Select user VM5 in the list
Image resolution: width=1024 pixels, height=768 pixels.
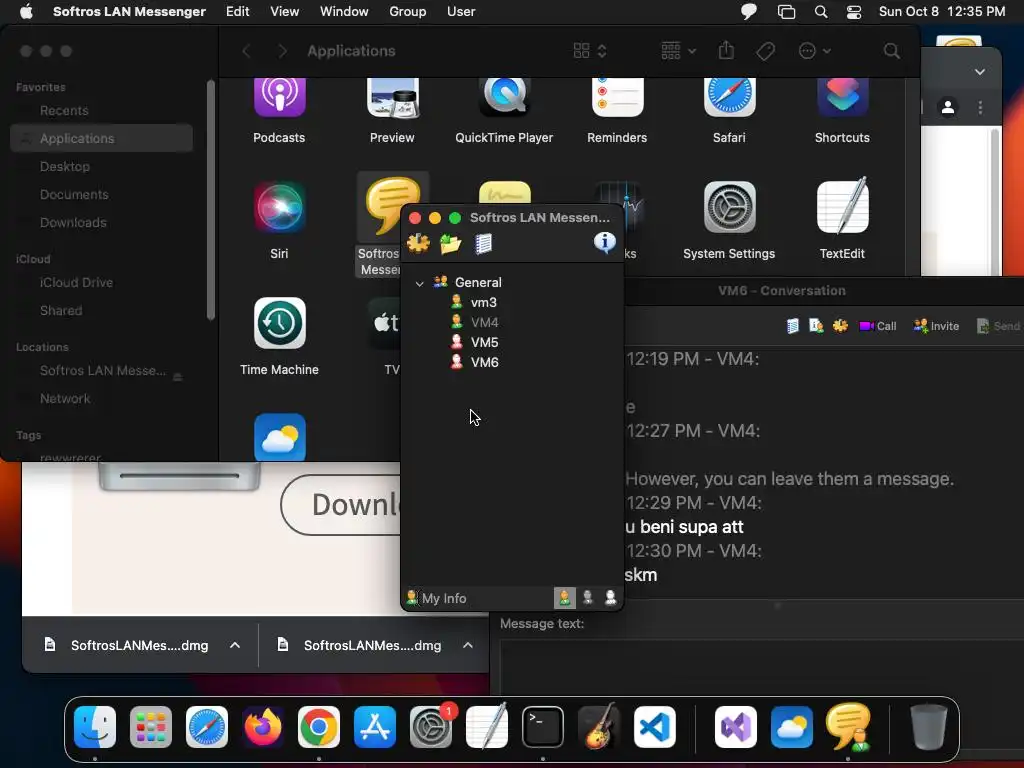tap(485, 342)
